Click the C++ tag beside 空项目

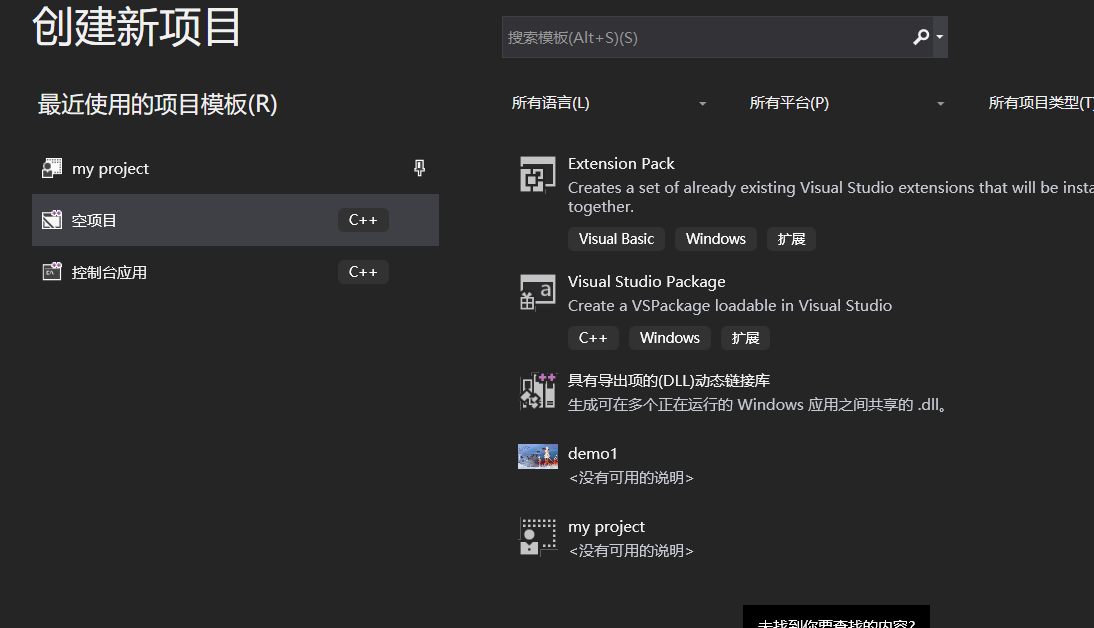point(363,220)
